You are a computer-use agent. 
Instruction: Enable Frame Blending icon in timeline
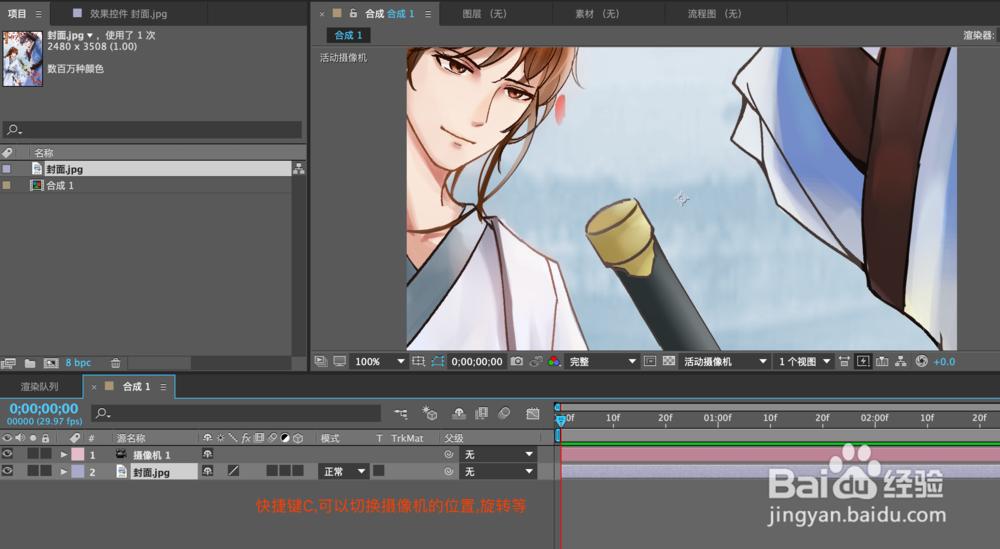(482, 414)
